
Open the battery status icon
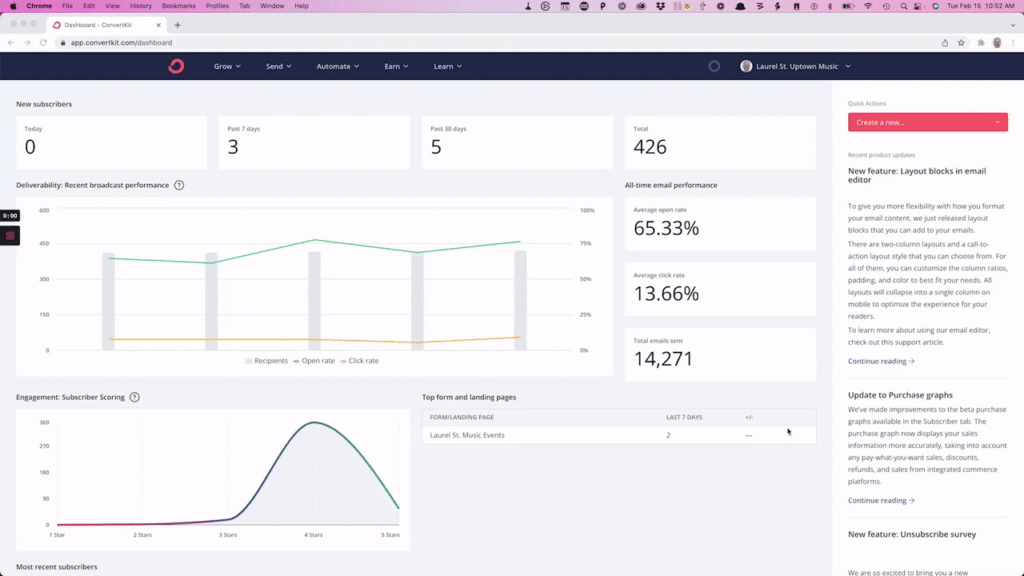[x=848, y=6]
